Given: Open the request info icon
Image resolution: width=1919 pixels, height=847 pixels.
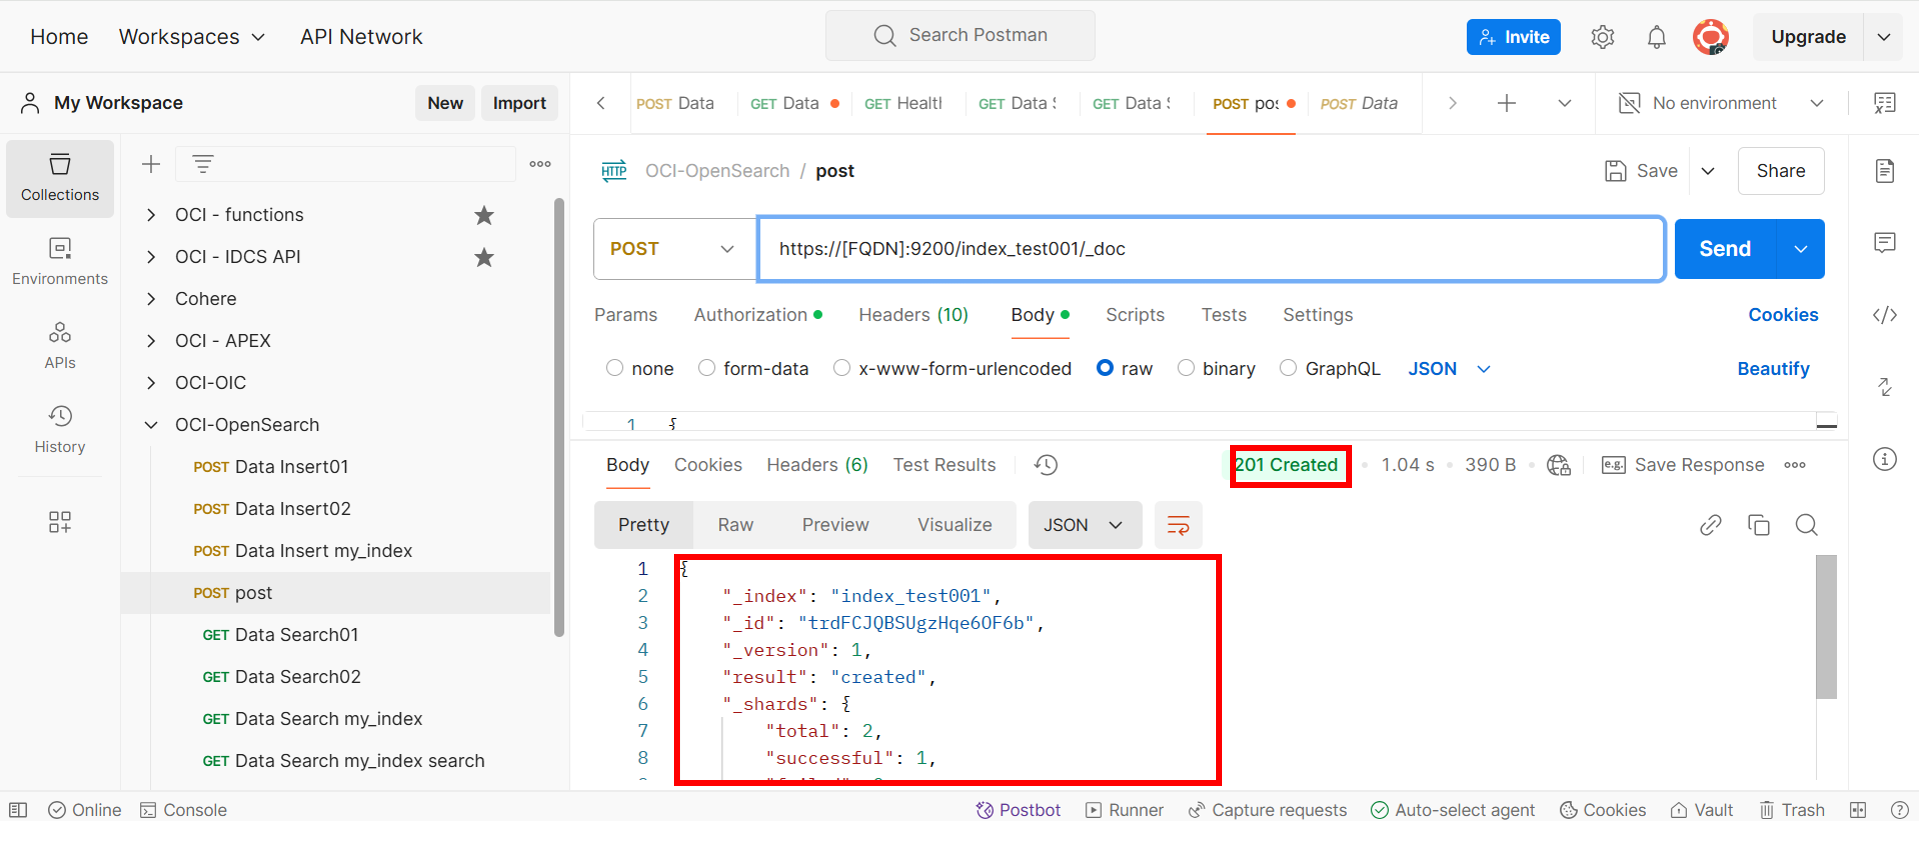Looking at the screenshot, I should [1885, 459].
